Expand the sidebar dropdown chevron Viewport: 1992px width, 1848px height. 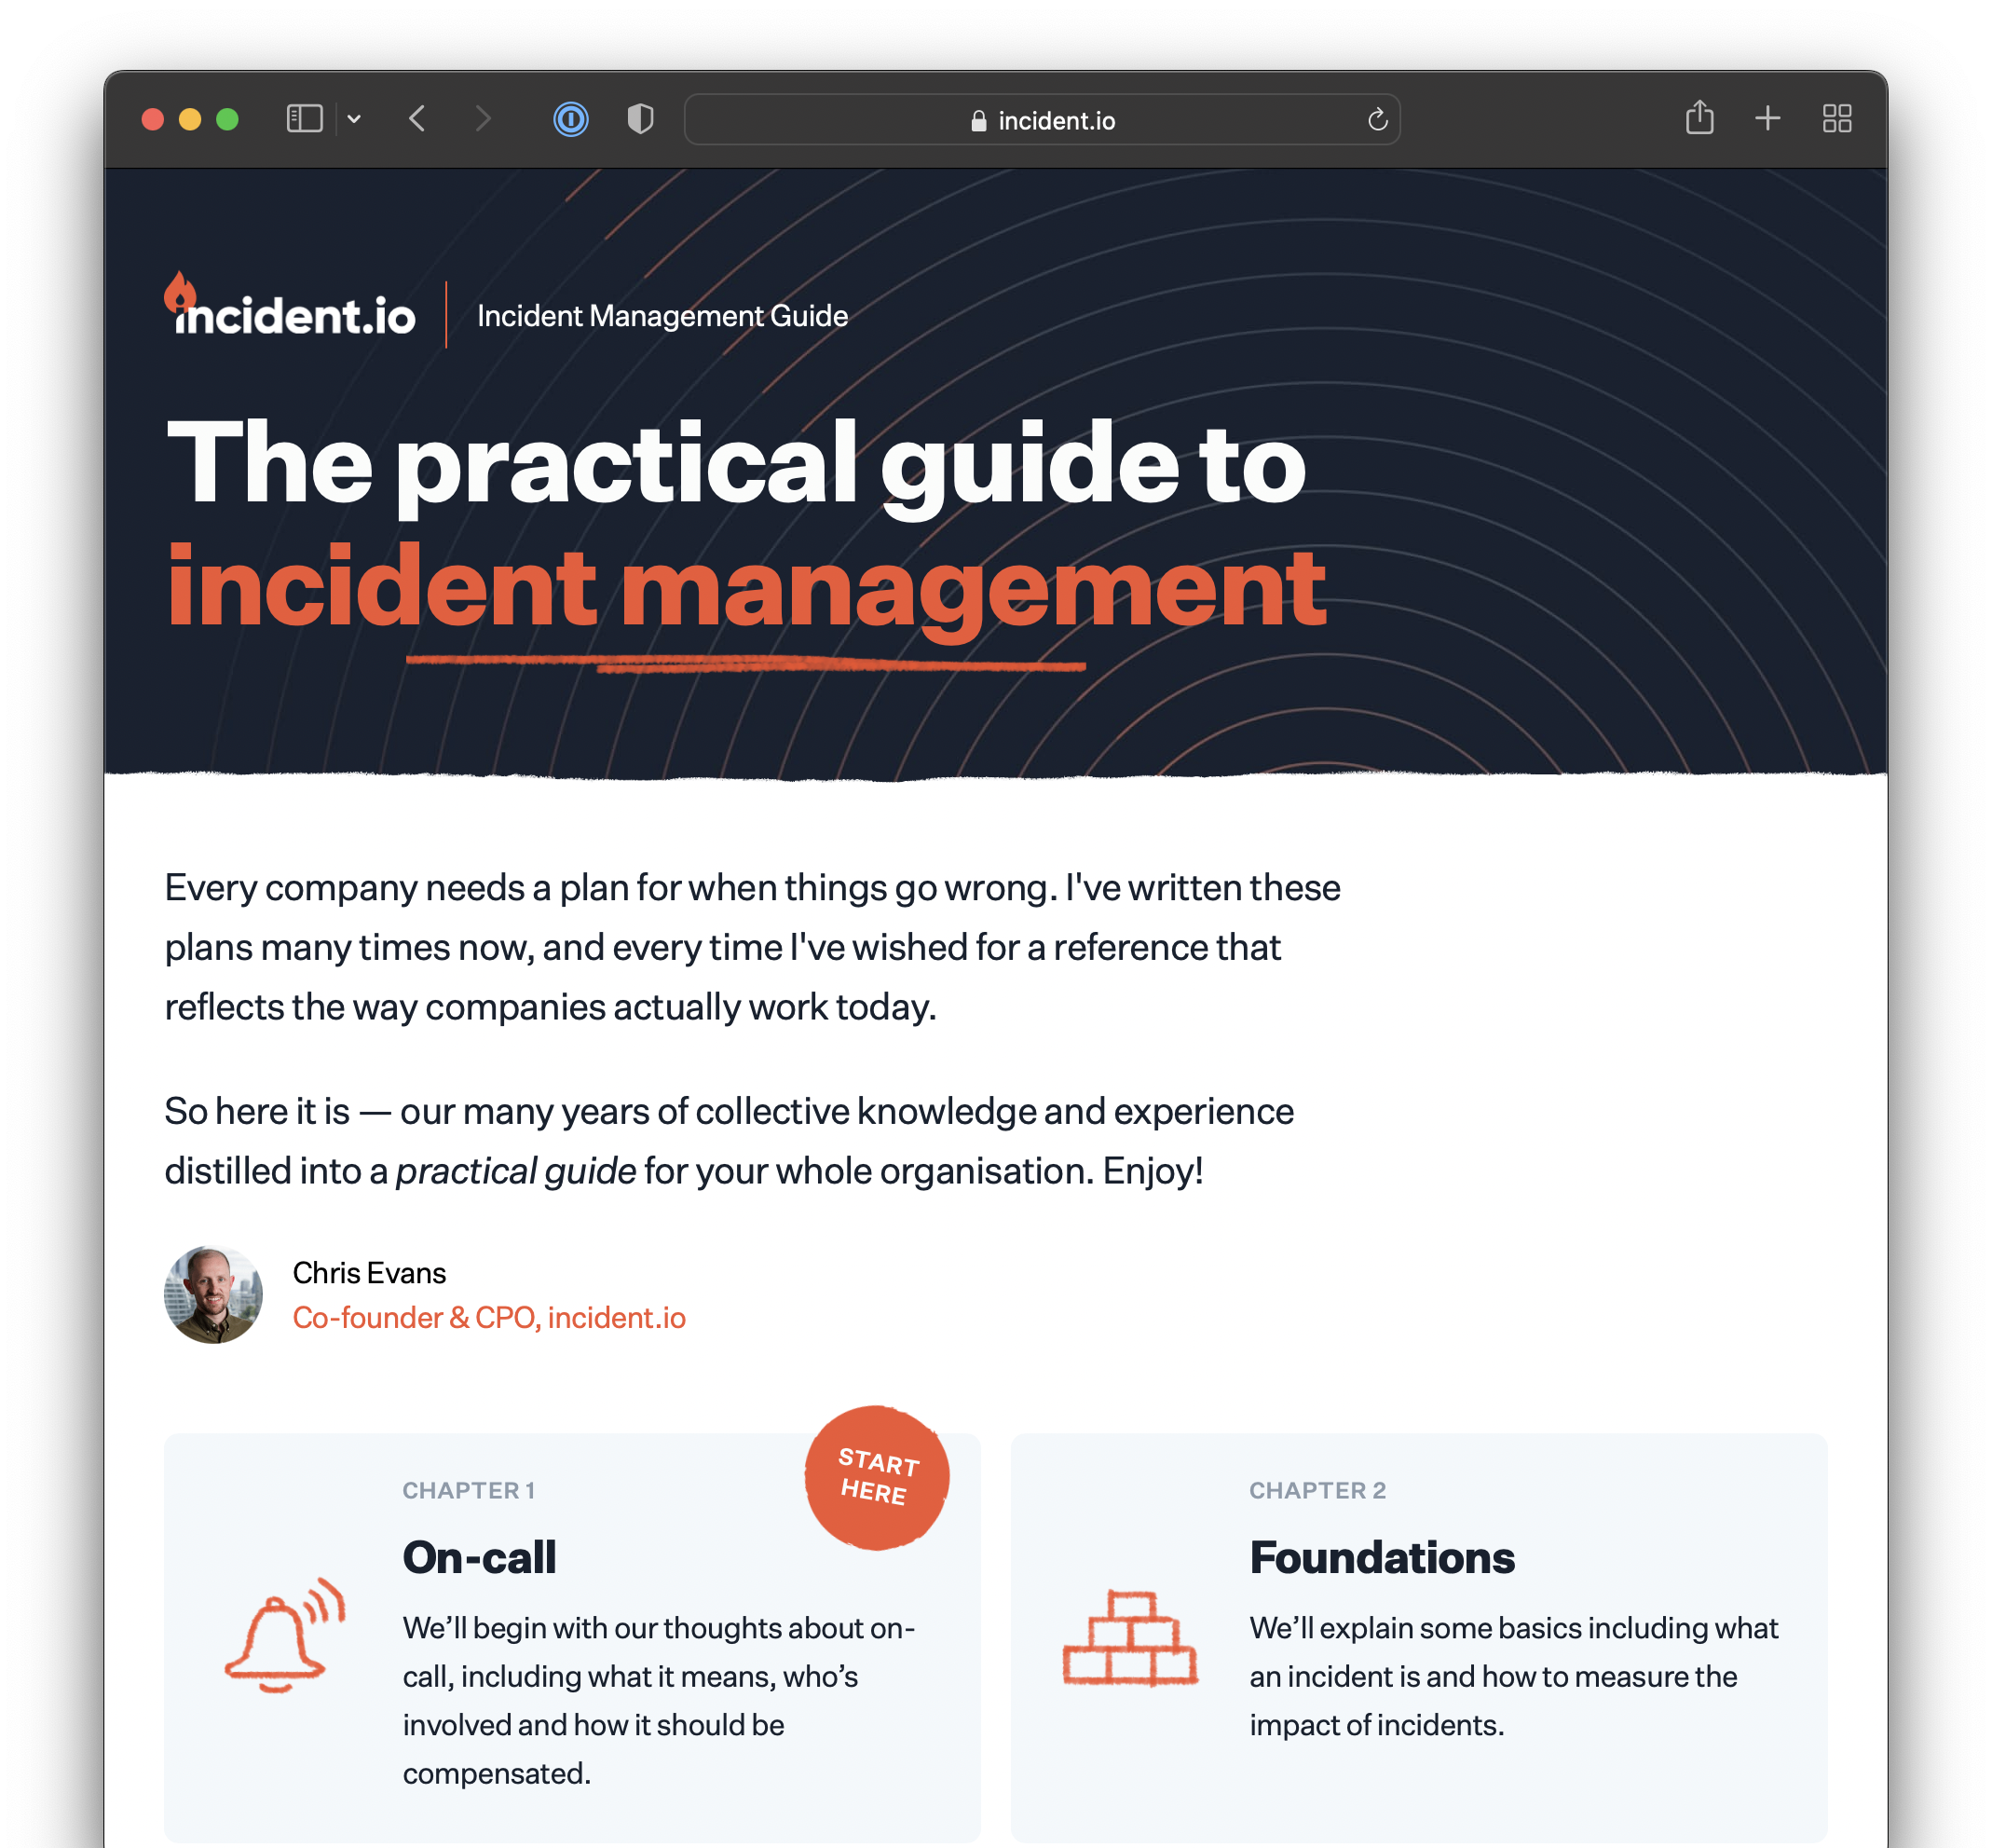[x=354, y=119]
